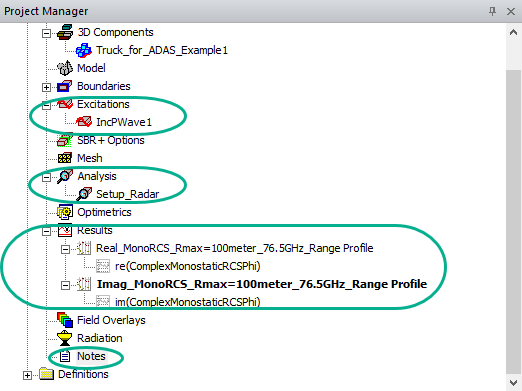Collapse the Imag_MonoRCS report node
The height and width of the screenshot is (391, 522).
pos(65,285)
